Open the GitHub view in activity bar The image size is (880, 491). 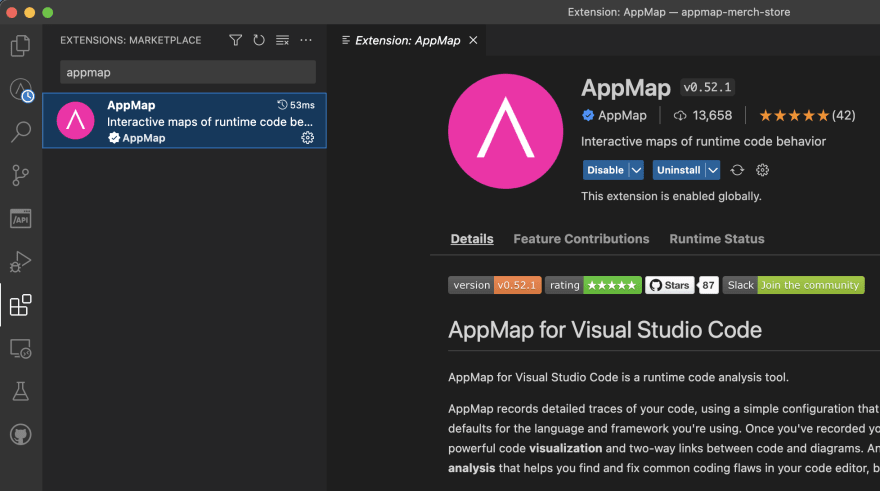point(21,435)
